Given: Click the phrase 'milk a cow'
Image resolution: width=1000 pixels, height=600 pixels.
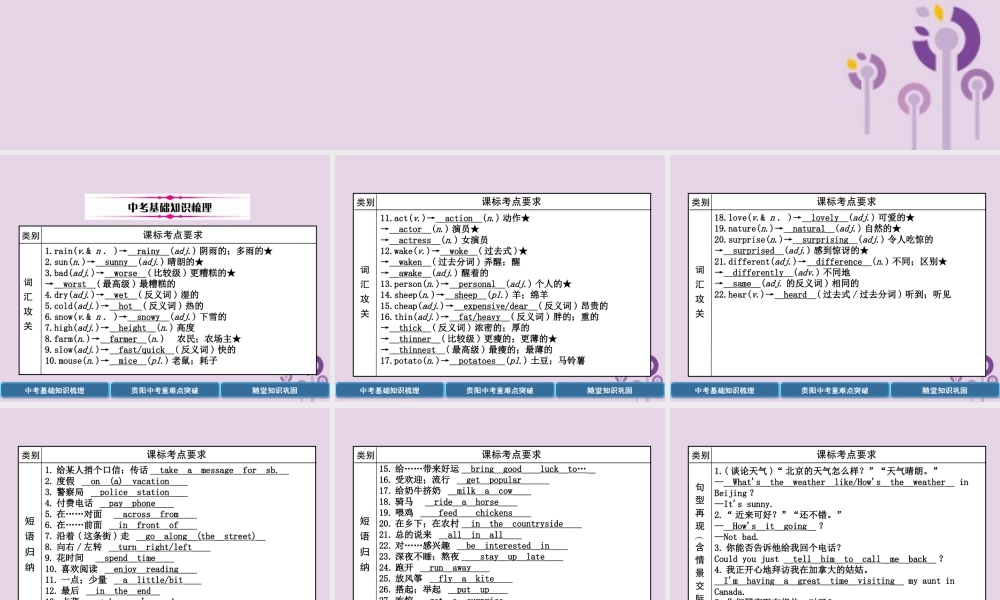Looking at the screenshot, I should (485, 491).
